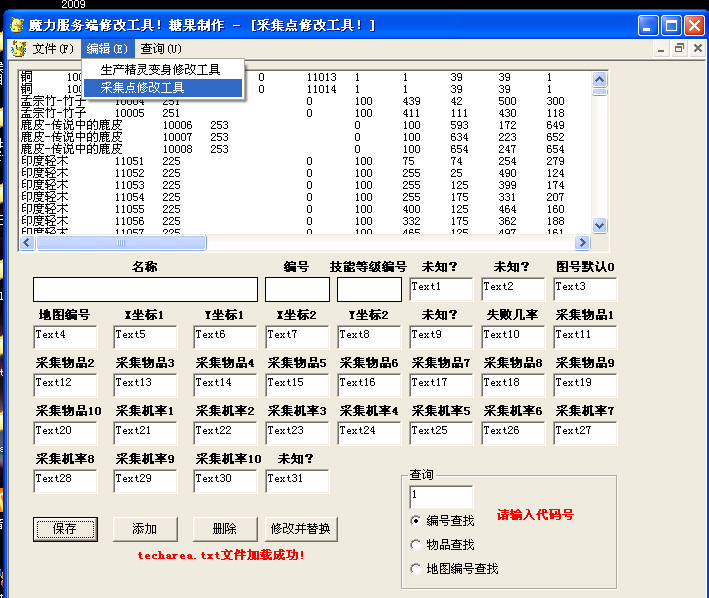Open the 文件(F) menu
709x598 pixels.
click(52, 48)
